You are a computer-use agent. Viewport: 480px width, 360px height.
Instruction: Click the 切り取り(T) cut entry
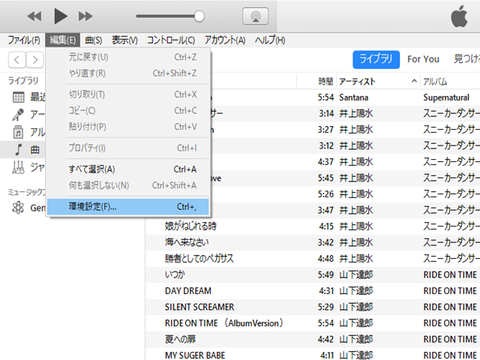tap(128, 95)
